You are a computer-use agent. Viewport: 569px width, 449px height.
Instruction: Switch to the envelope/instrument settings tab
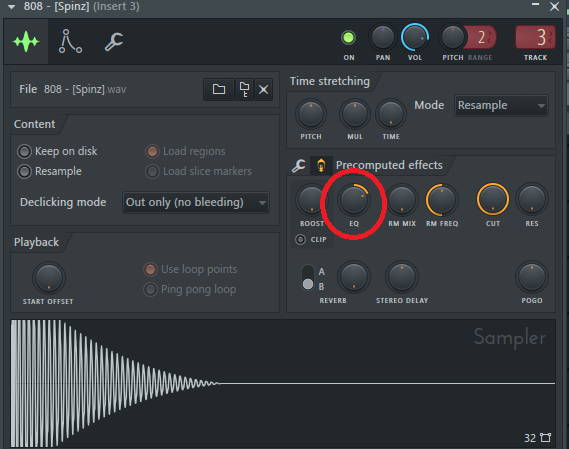pyautogui.click(x=70, y=42)
